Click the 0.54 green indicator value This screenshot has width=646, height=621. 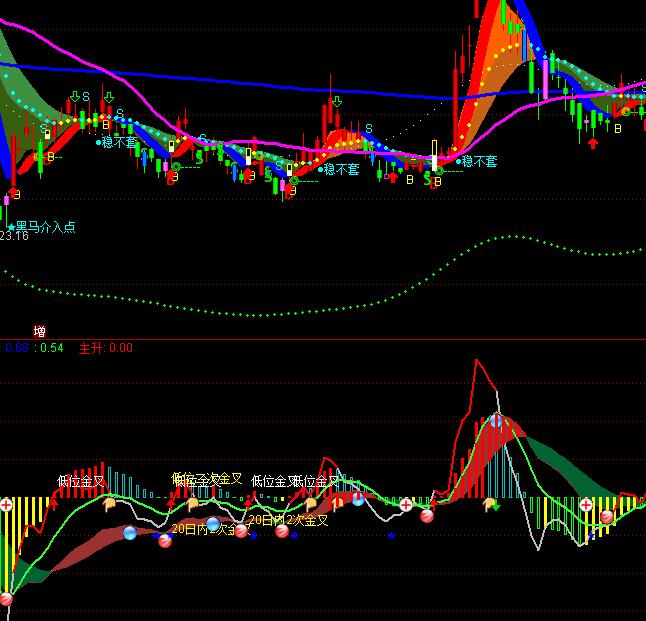[x=51, y=348]
